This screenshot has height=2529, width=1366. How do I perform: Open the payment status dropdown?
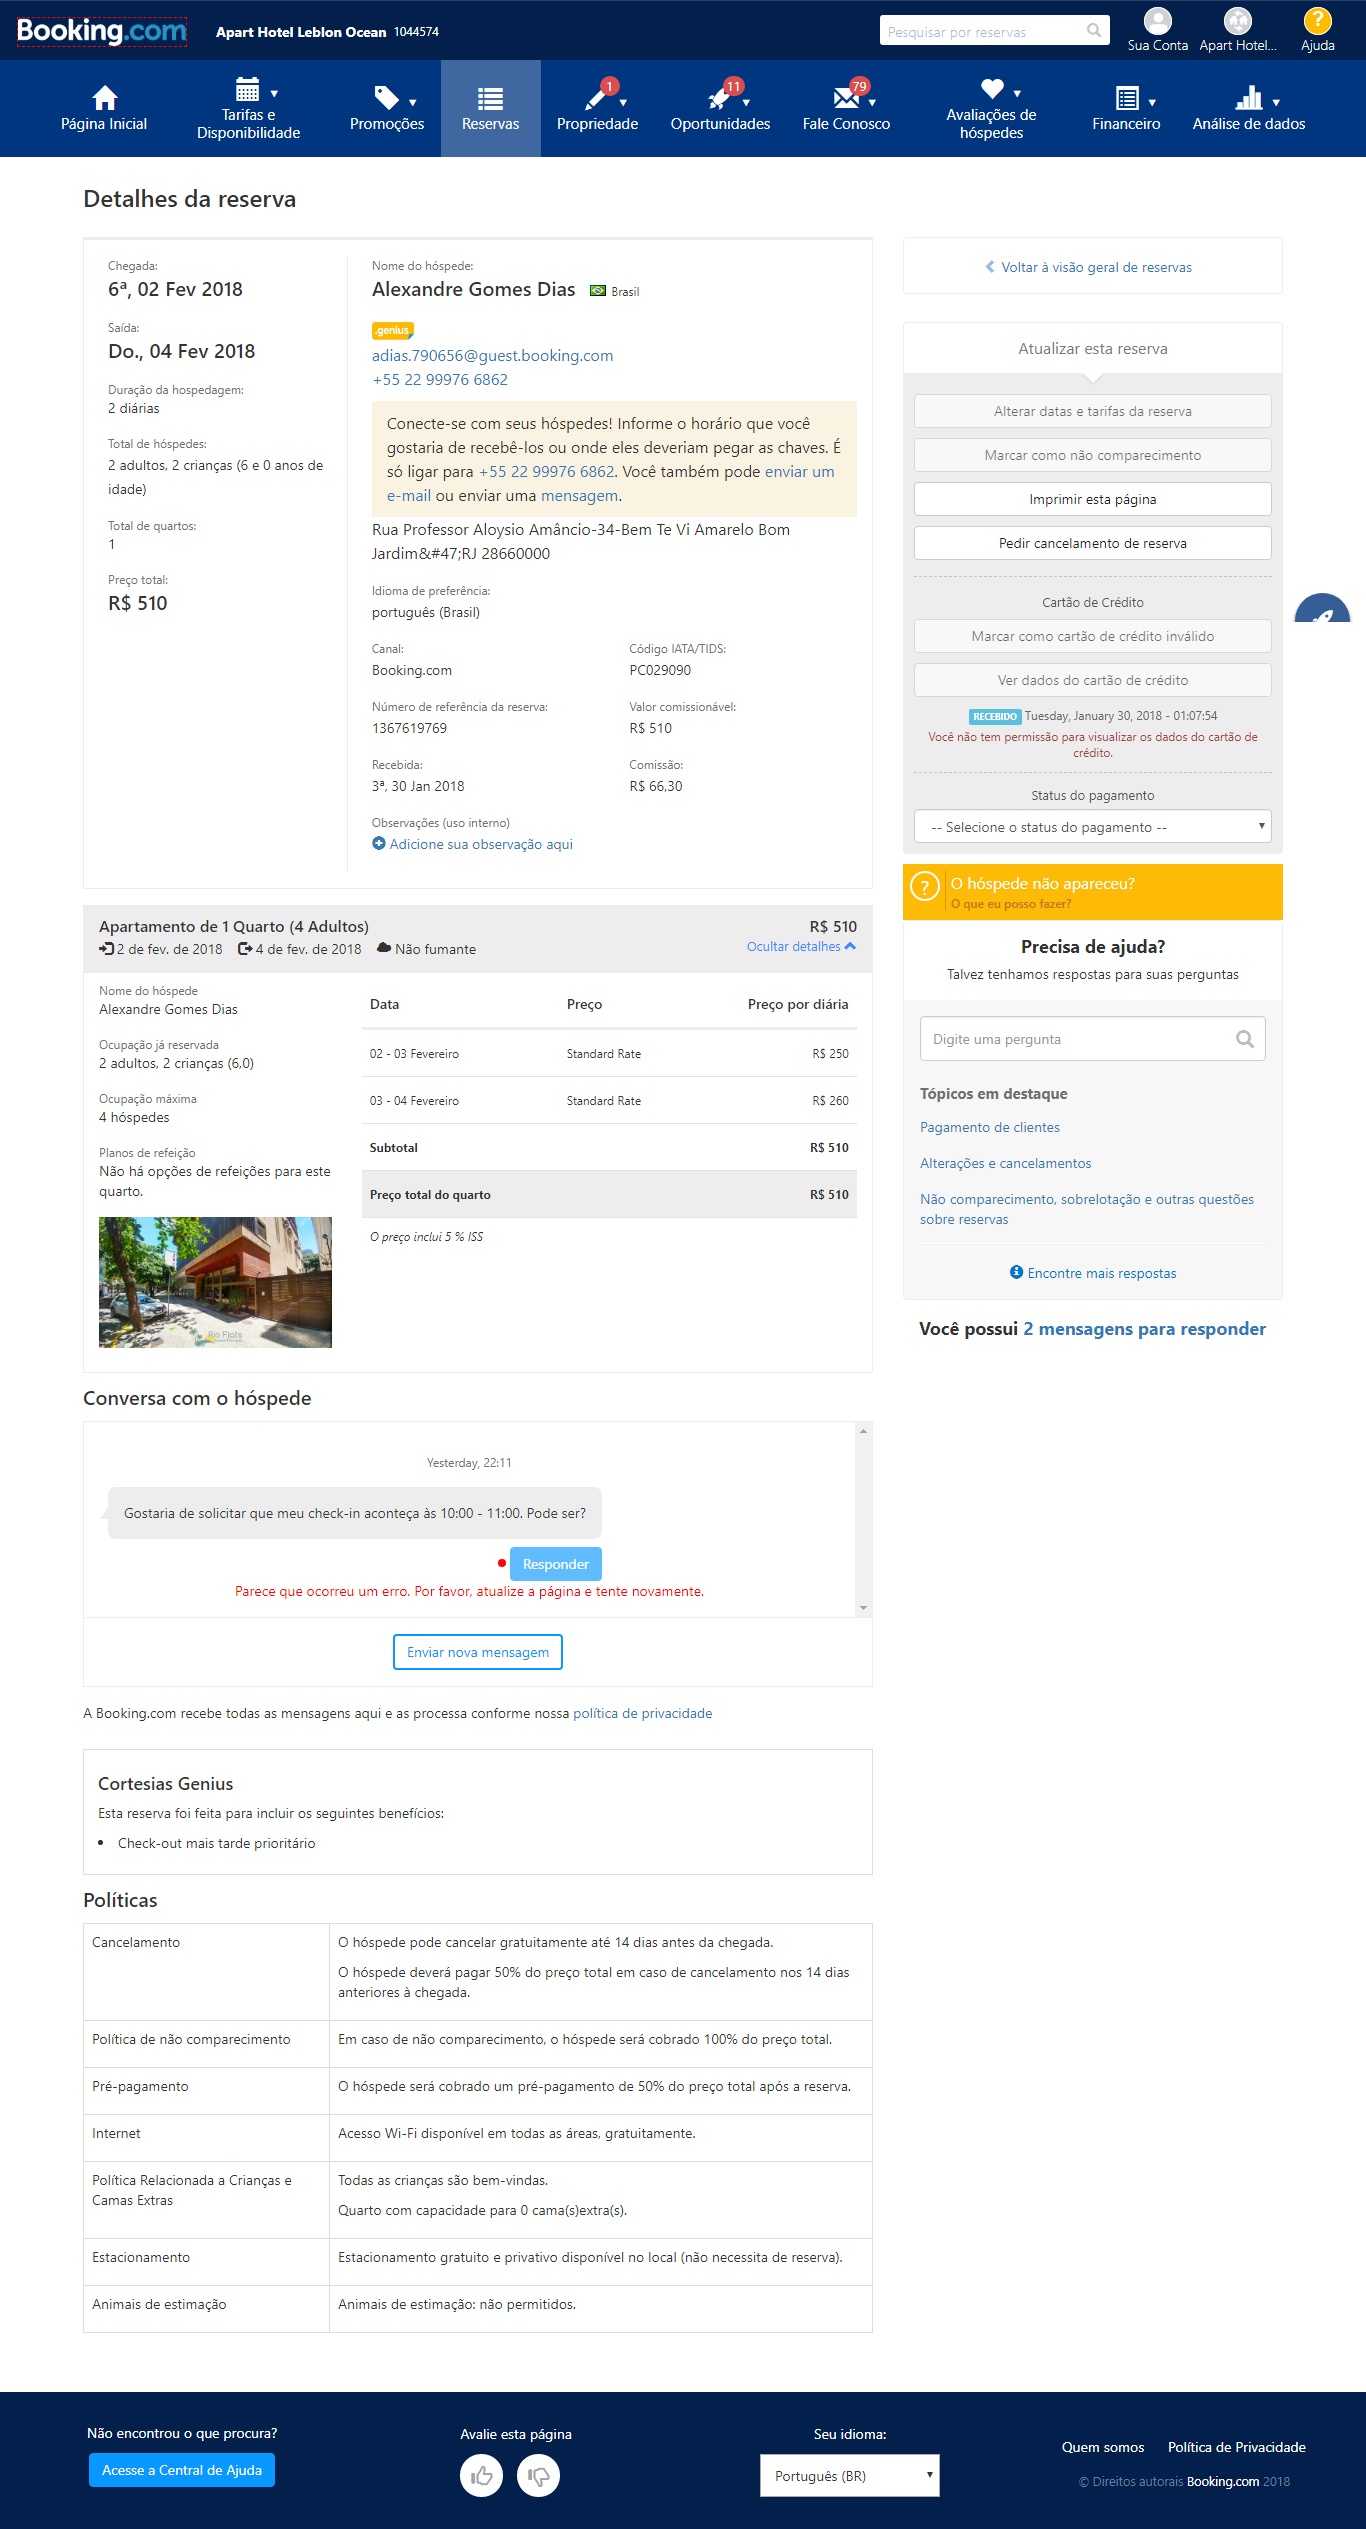pos(1092,827)
